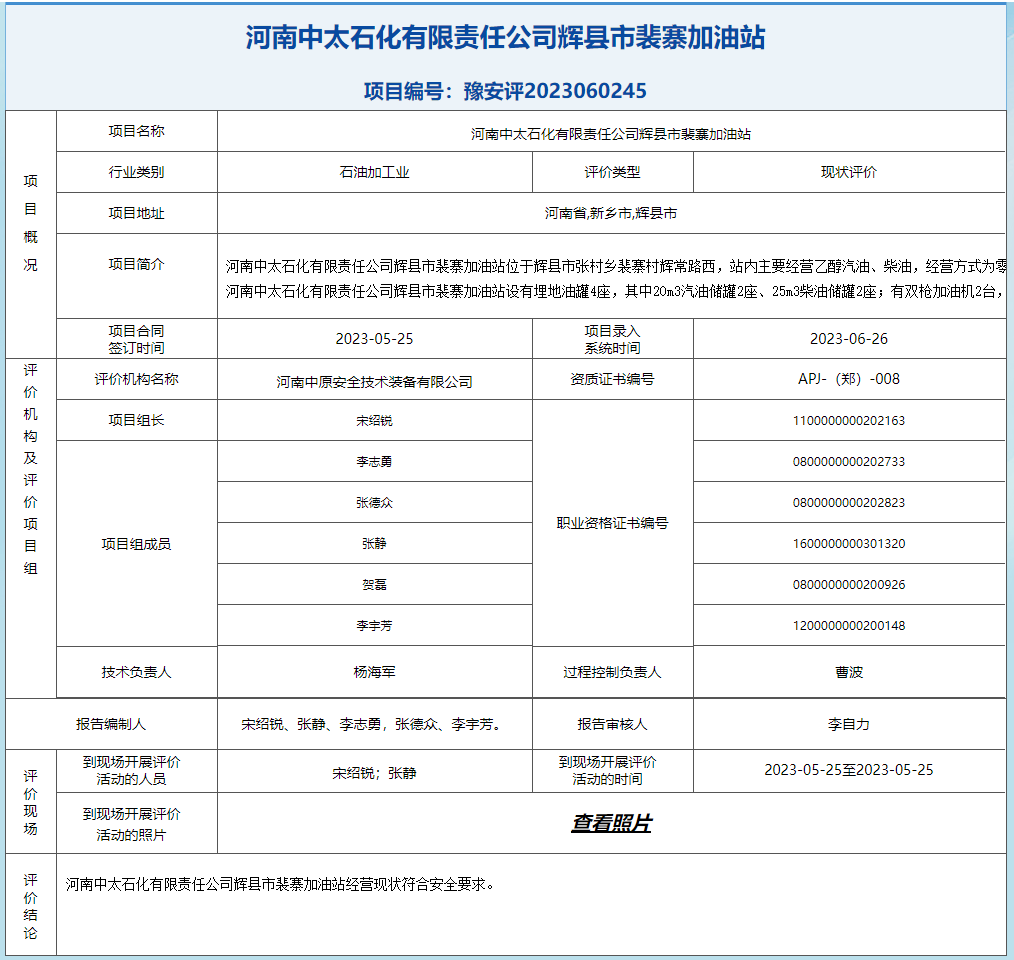Click the 评价现场 section header
The height and width of the screenshot is (960, 1014).
[30, 802]
